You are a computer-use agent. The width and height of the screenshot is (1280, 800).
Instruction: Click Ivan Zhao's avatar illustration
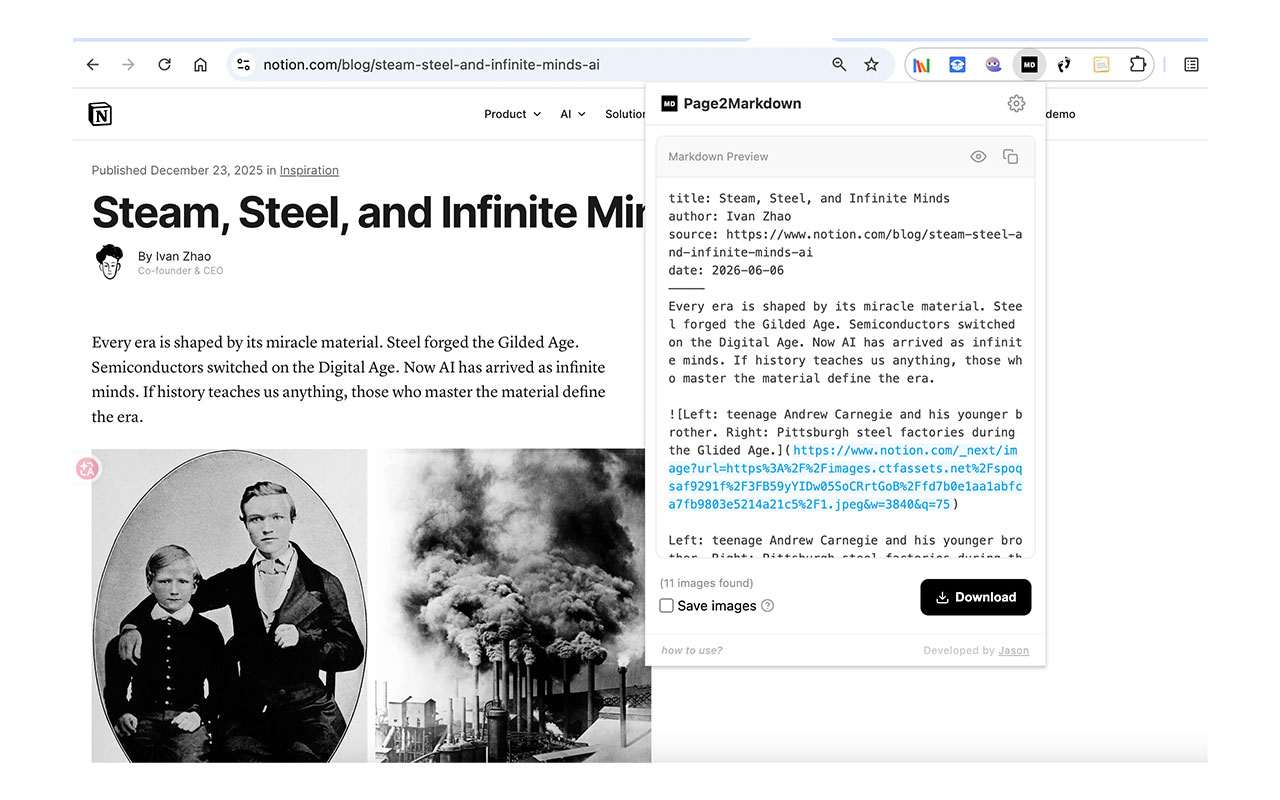click(109, 262)
